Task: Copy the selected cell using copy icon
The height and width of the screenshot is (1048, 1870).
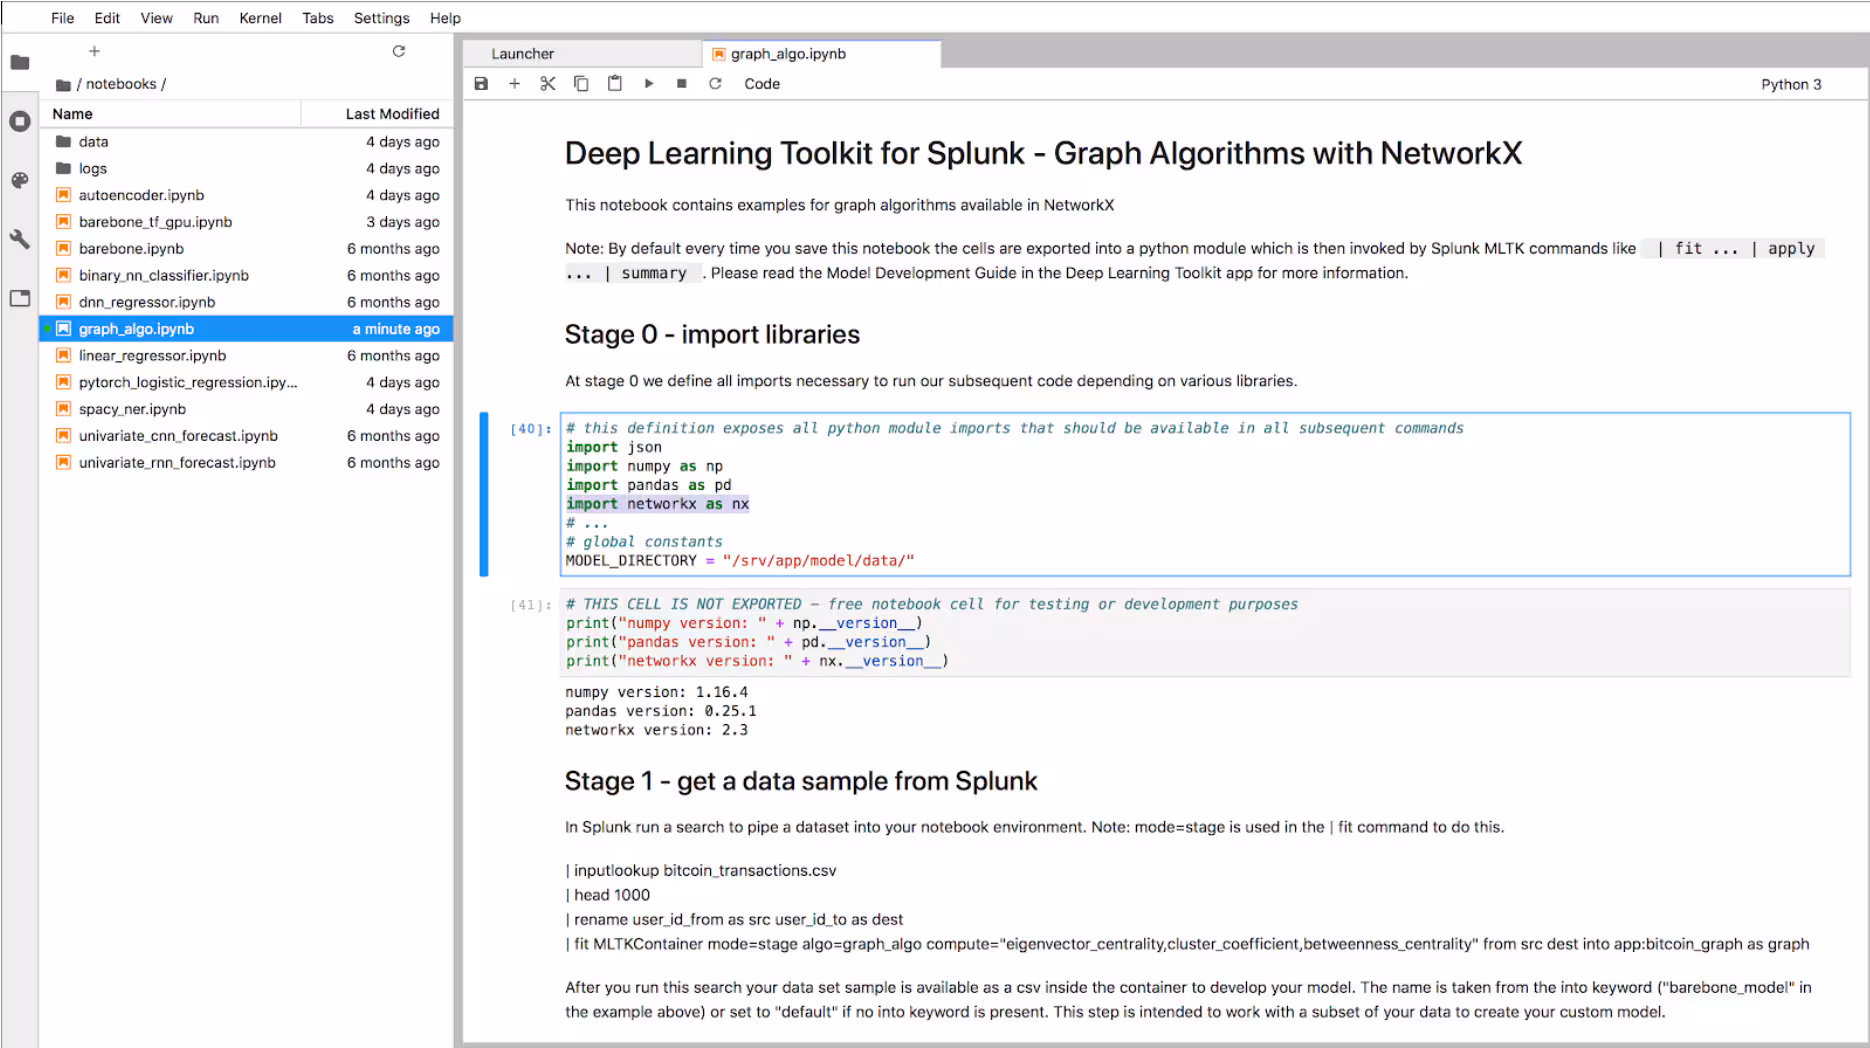Action: pos(581,84)
